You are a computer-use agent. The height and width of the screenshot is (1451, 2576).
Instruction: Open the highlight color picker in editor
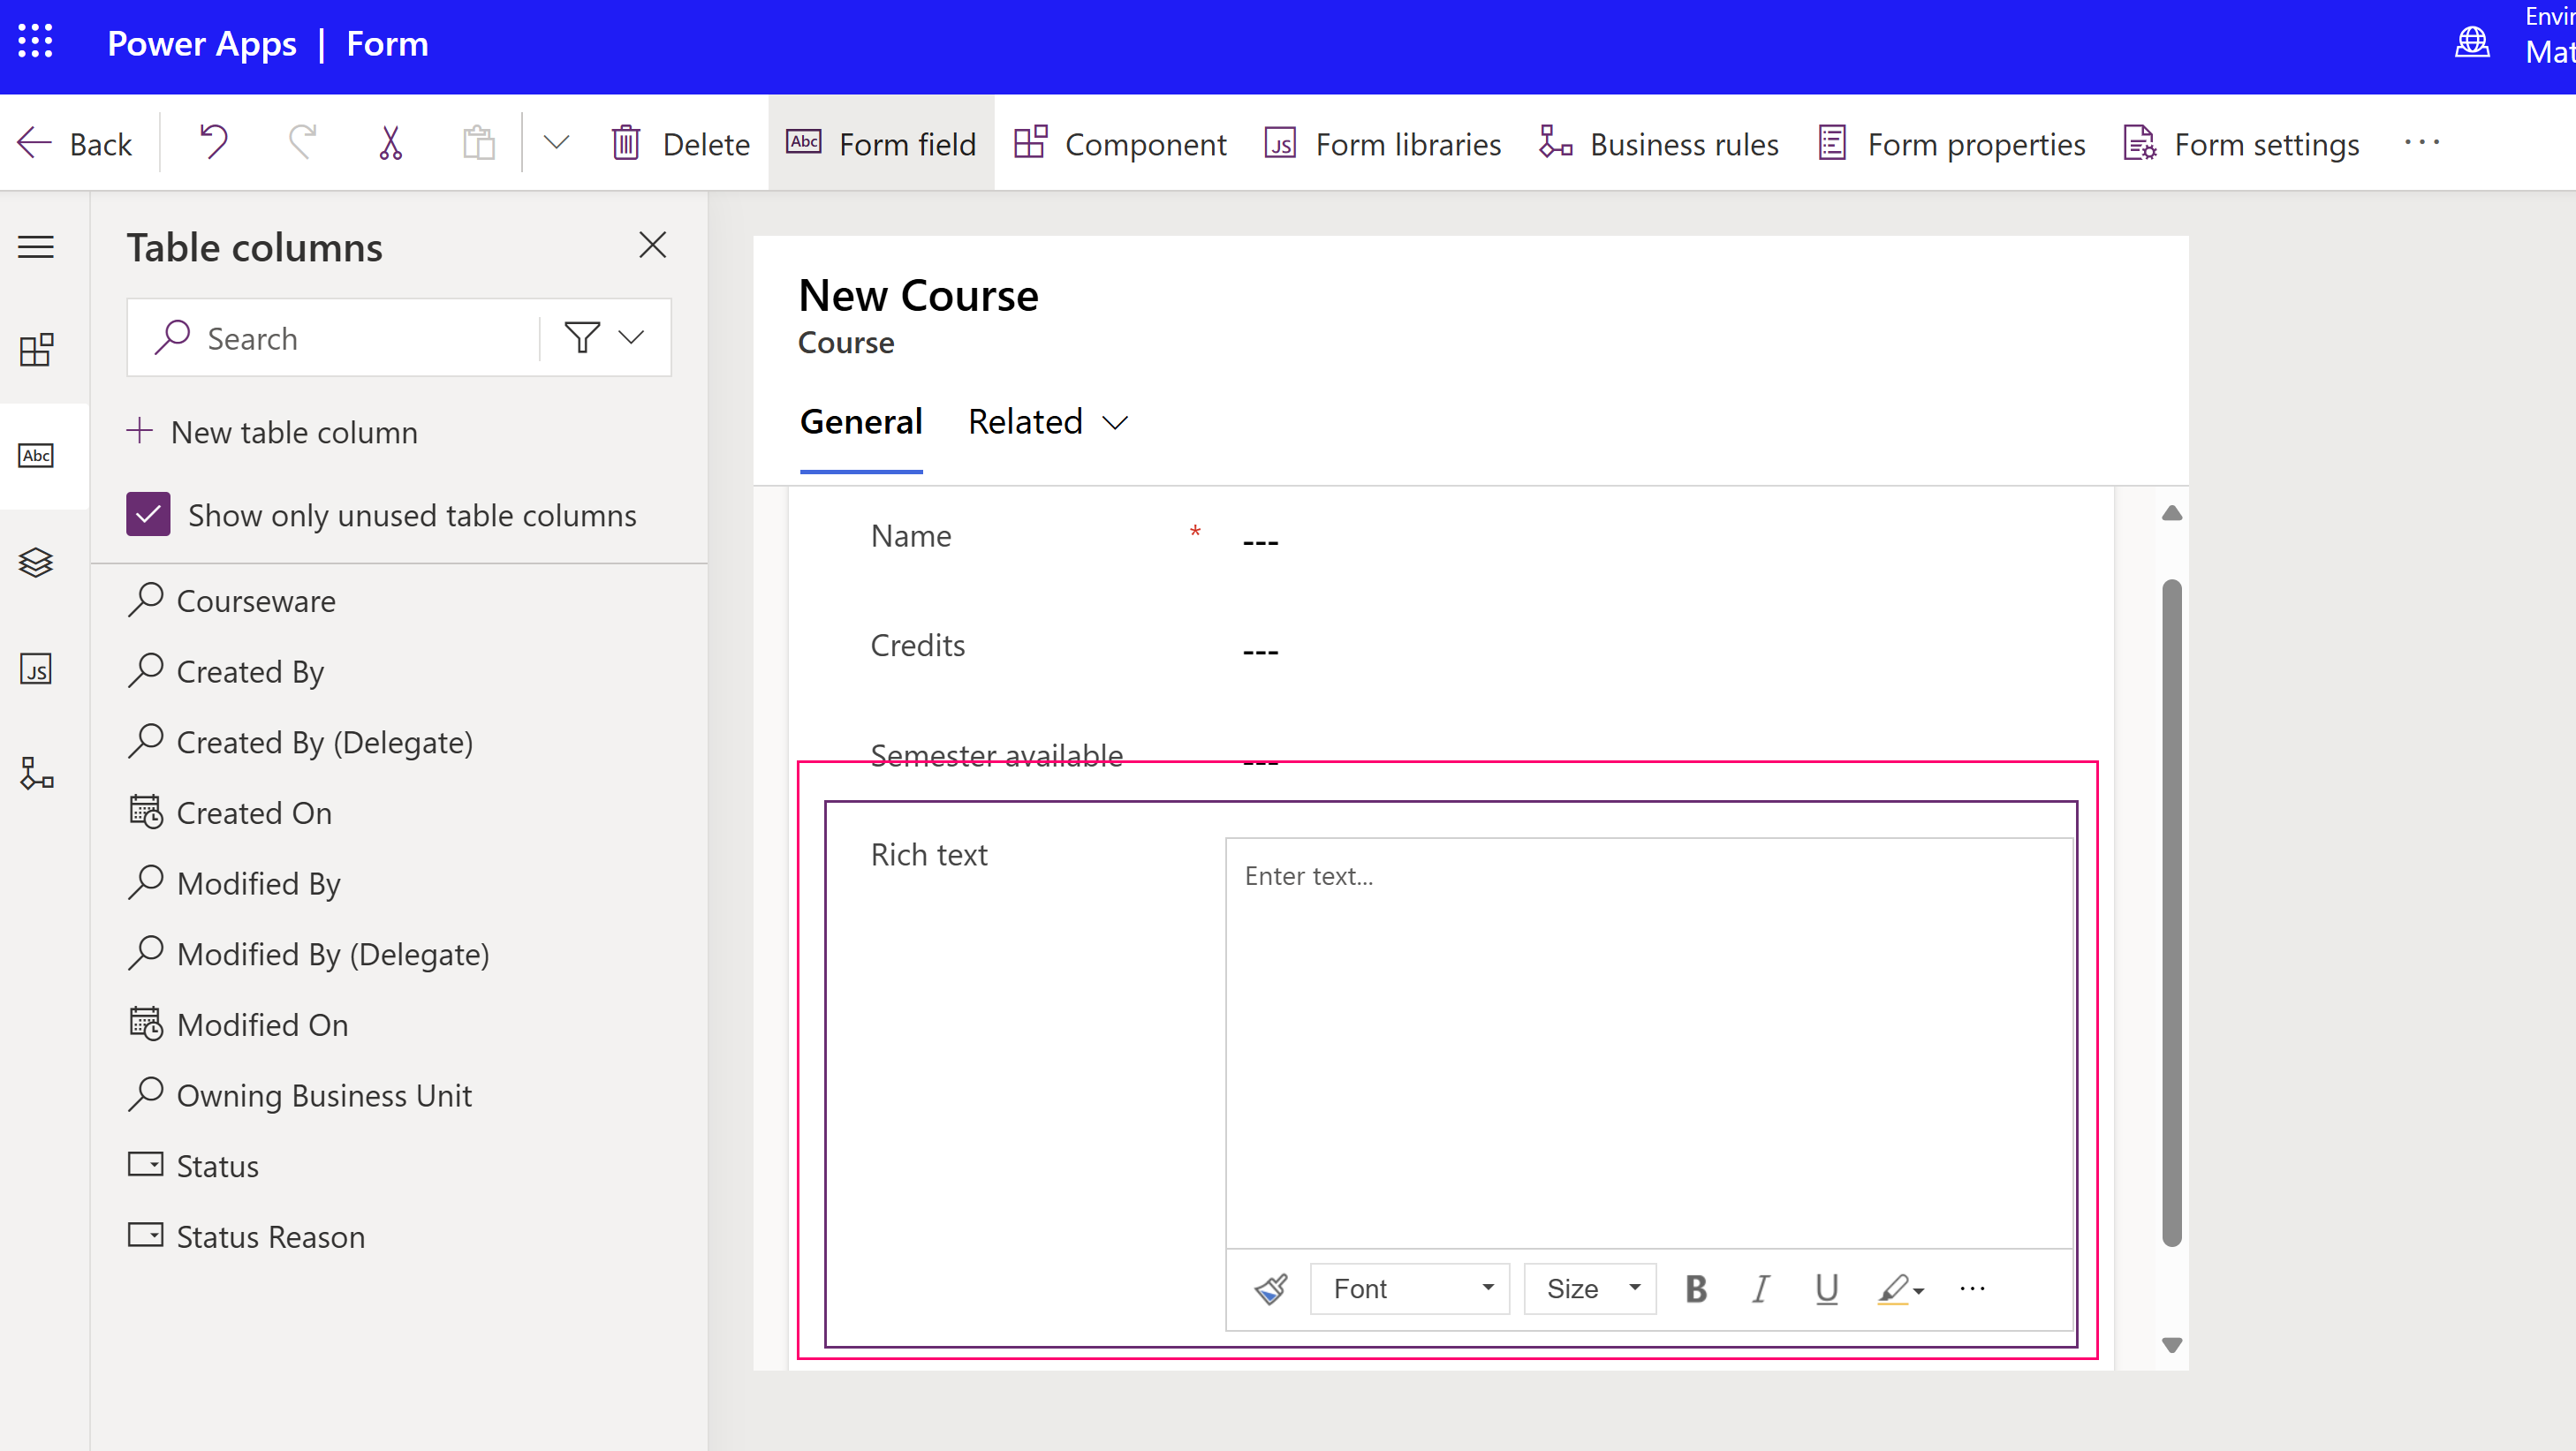1901,1288
